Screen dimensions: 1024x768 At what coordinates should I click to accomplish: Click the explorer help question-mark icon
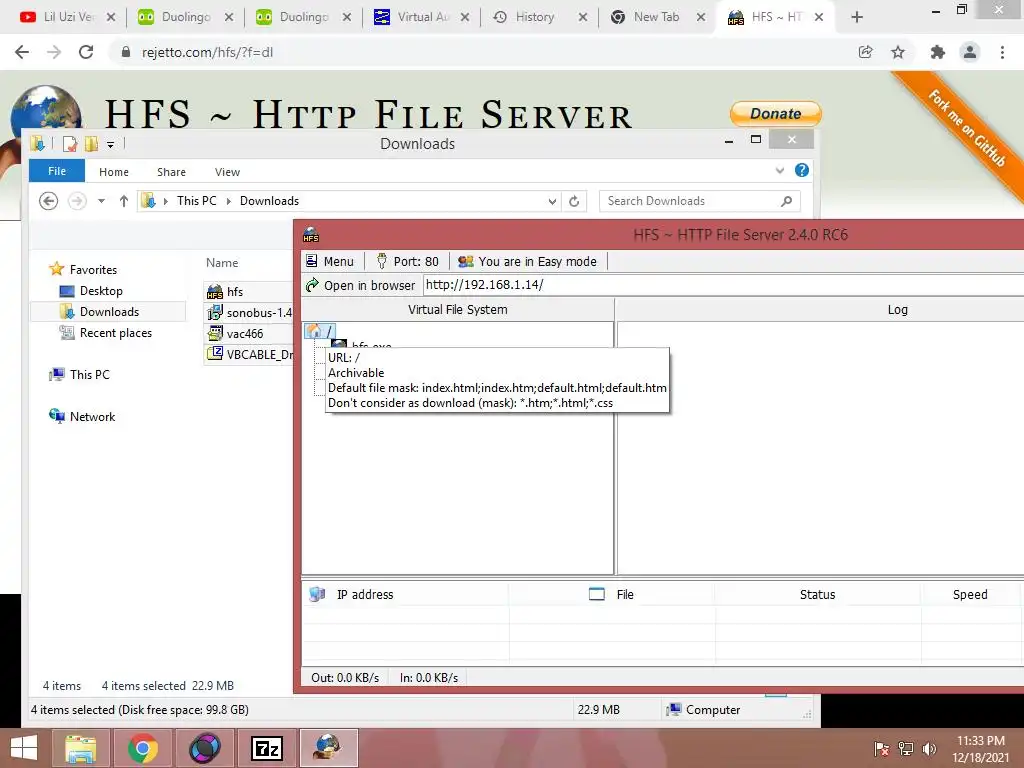pyautogui.click(x=802, y=170)
